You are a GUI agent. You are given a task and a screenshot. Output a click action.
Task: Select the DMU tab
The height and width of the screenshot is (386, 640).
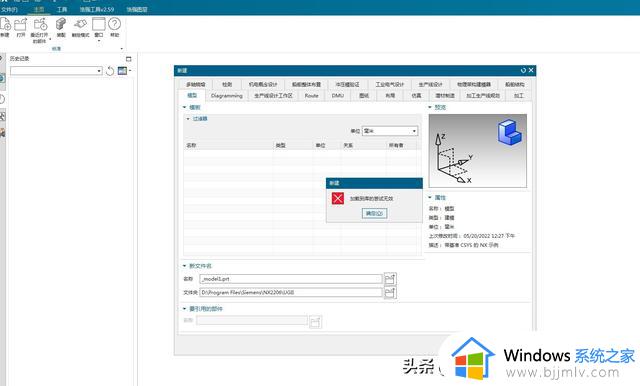click(338, 95)
